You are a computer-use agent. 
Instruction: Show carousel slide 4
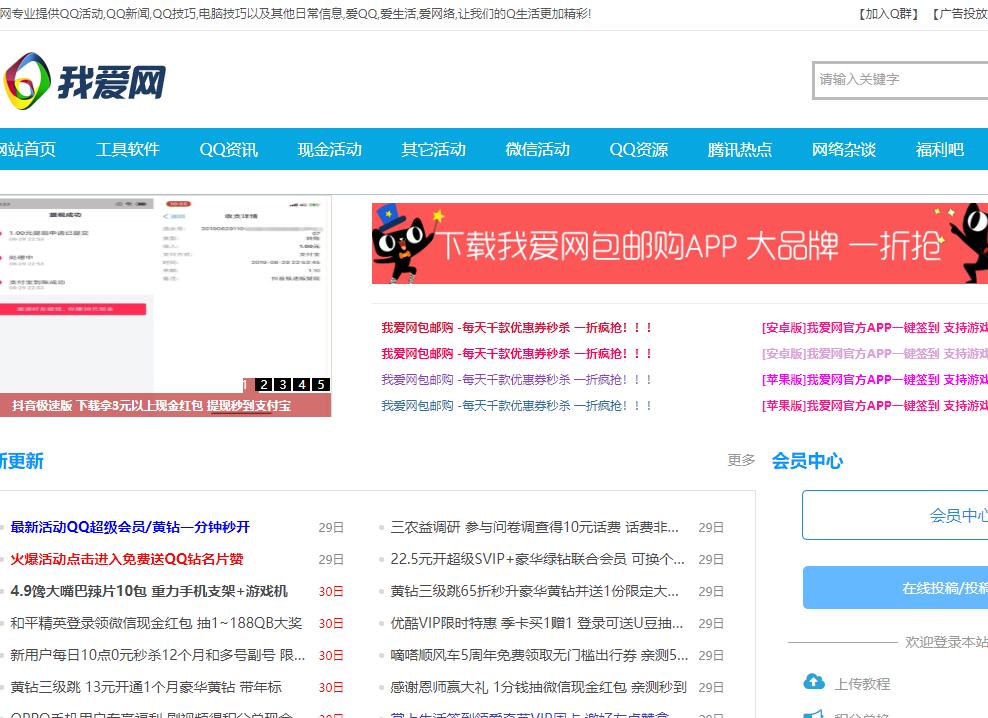click(301, 384)
